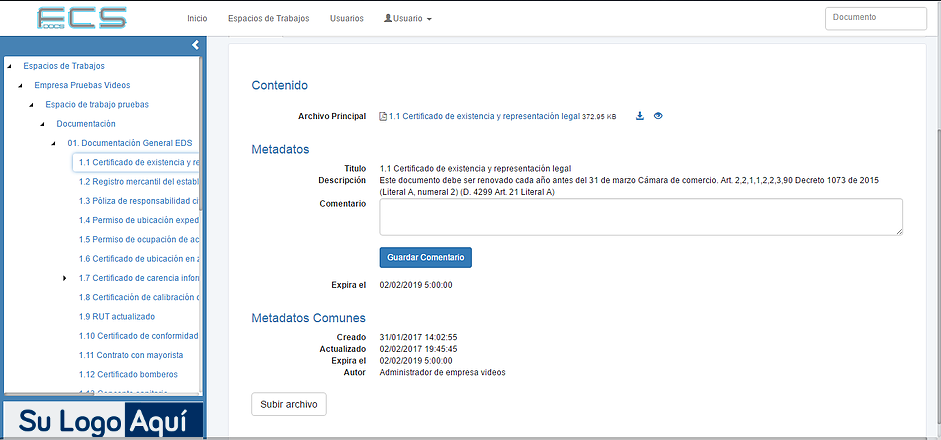The height and width of the screenshot is (440, 941).
Task: Click inside the Comentario text area
Action: (640, 216)
